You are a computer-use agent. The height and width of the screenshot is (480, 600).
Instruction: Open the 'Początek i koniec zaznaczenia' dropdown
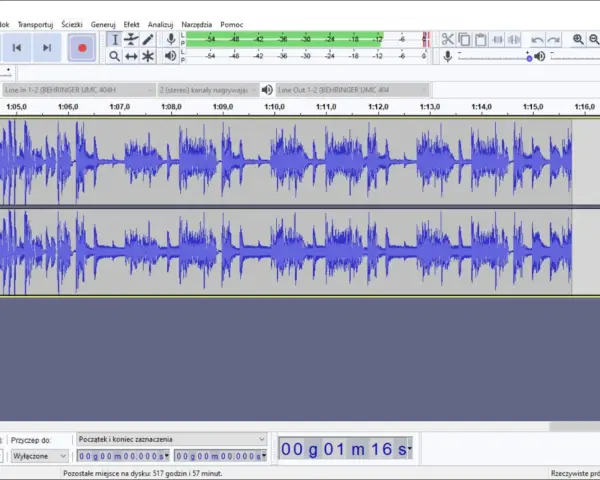[x=171, y=439]
